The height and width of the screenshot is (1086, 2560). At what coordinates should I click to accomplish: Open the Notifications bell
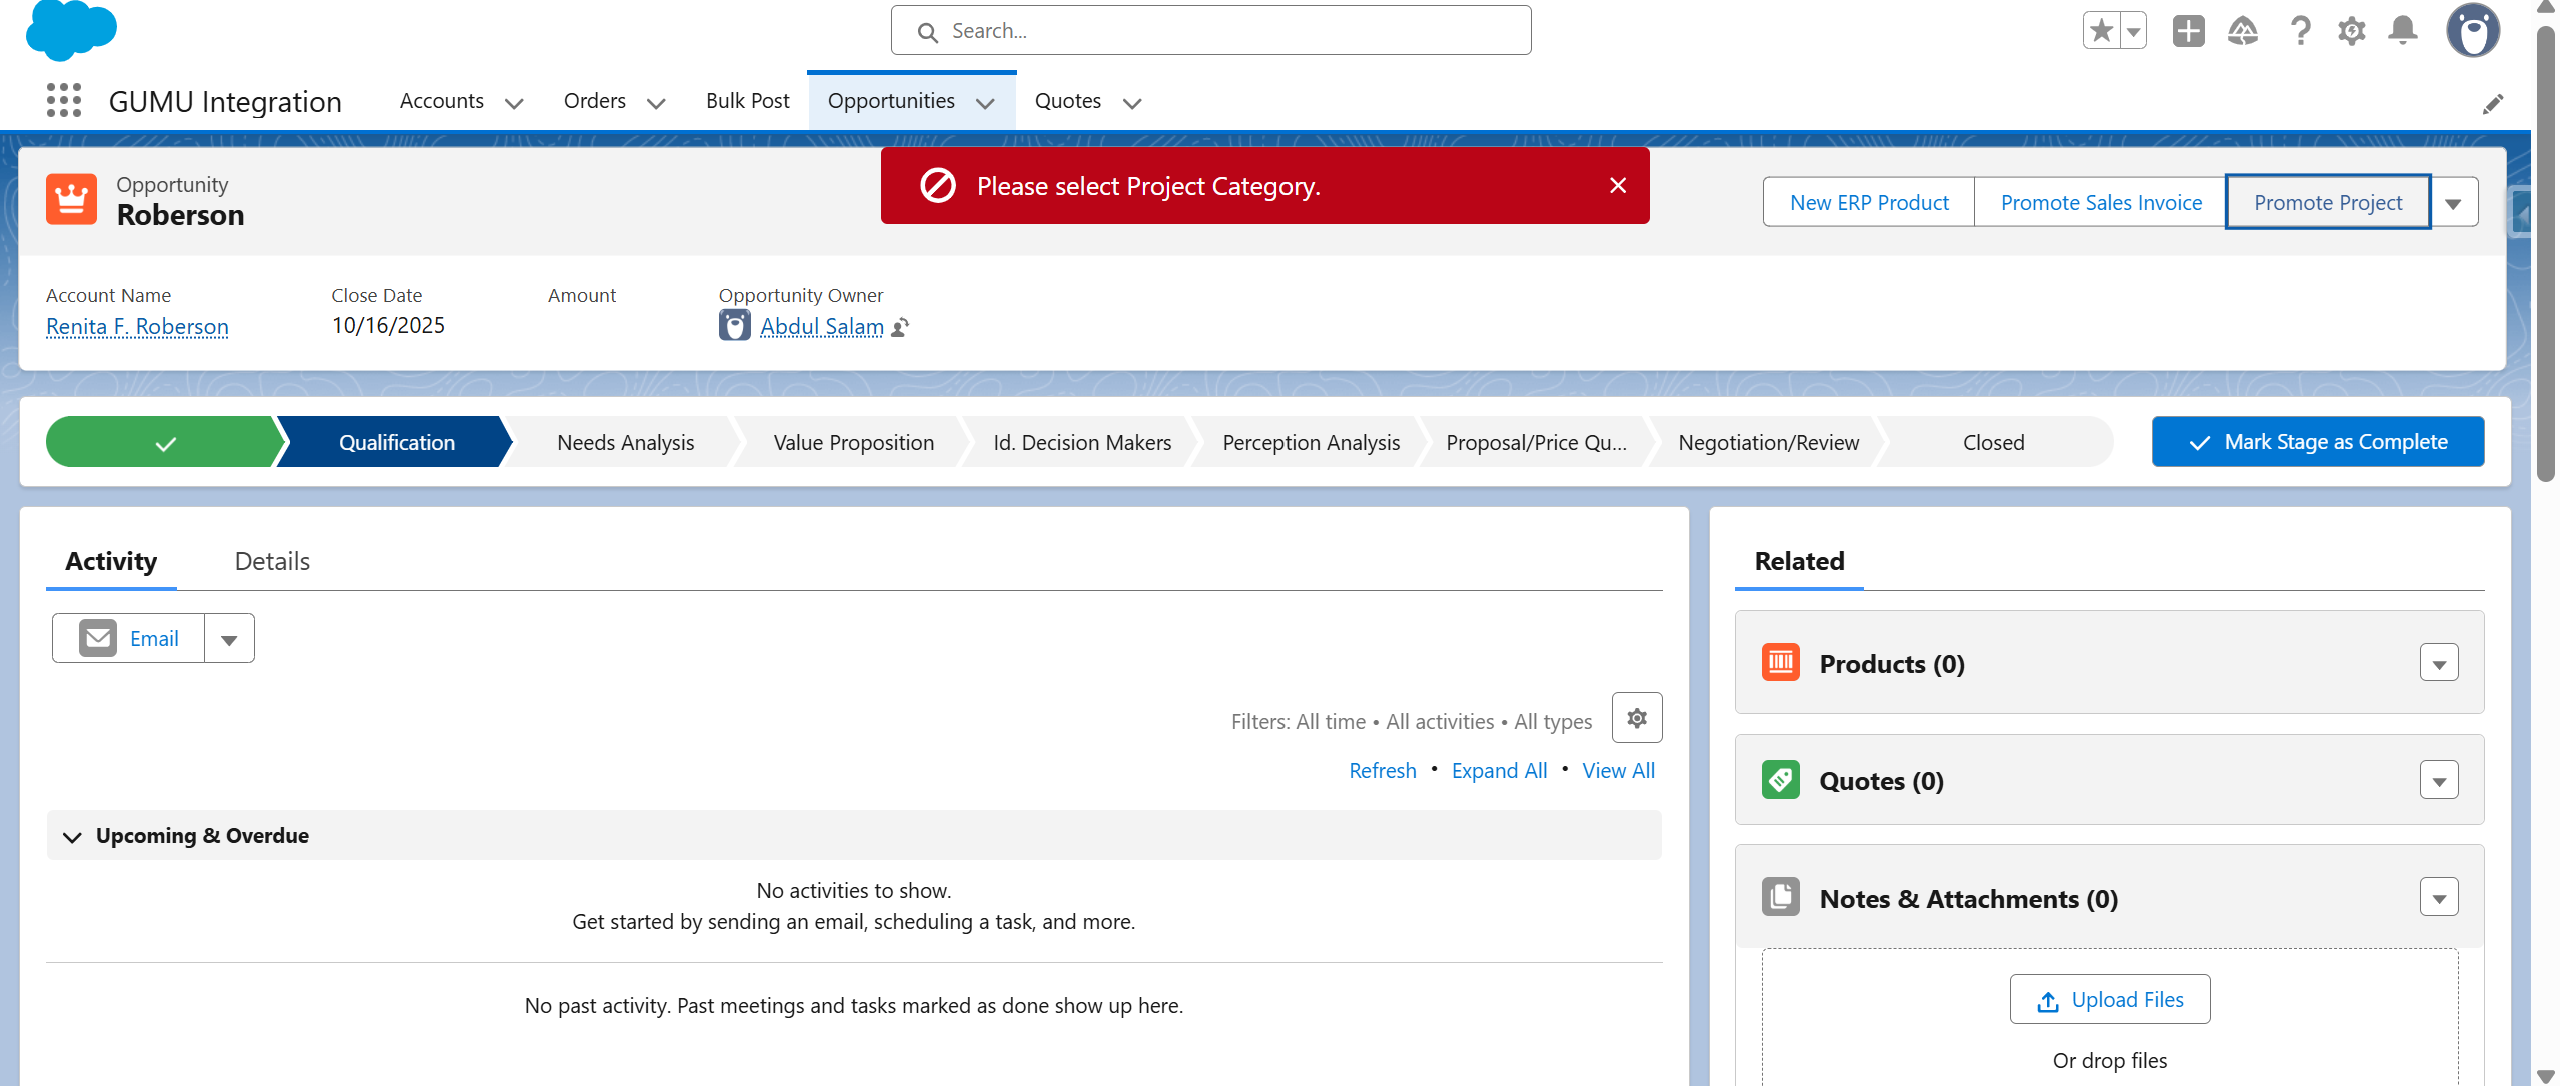coord(2402,31)
